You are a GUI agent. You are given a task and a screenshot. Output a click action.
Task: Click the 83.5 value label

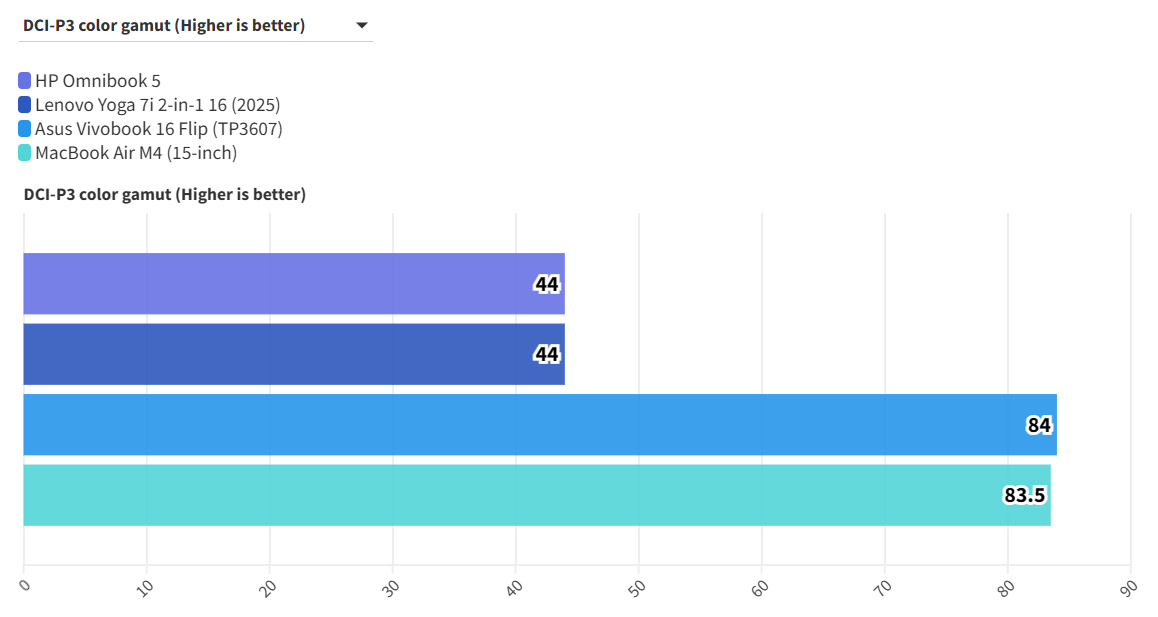(1025, 495)
